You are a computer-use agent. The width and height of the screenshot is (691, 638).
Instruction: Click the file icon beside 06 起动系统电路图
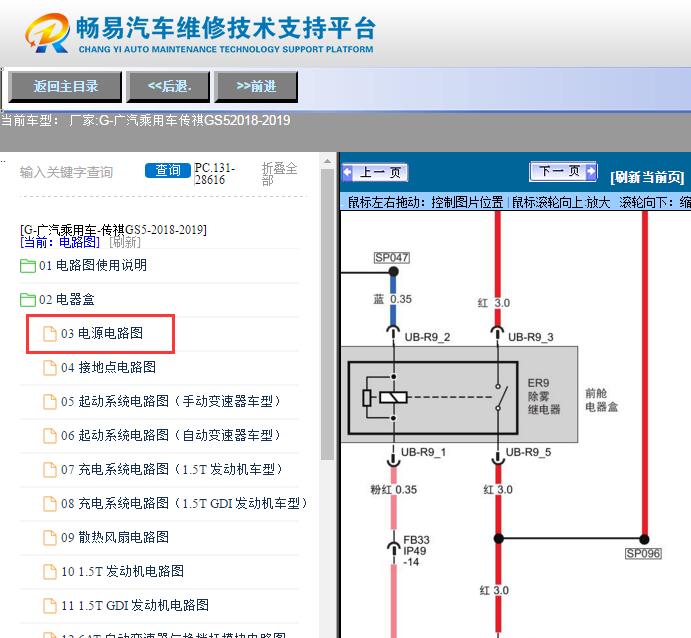(x=50, y=436)
